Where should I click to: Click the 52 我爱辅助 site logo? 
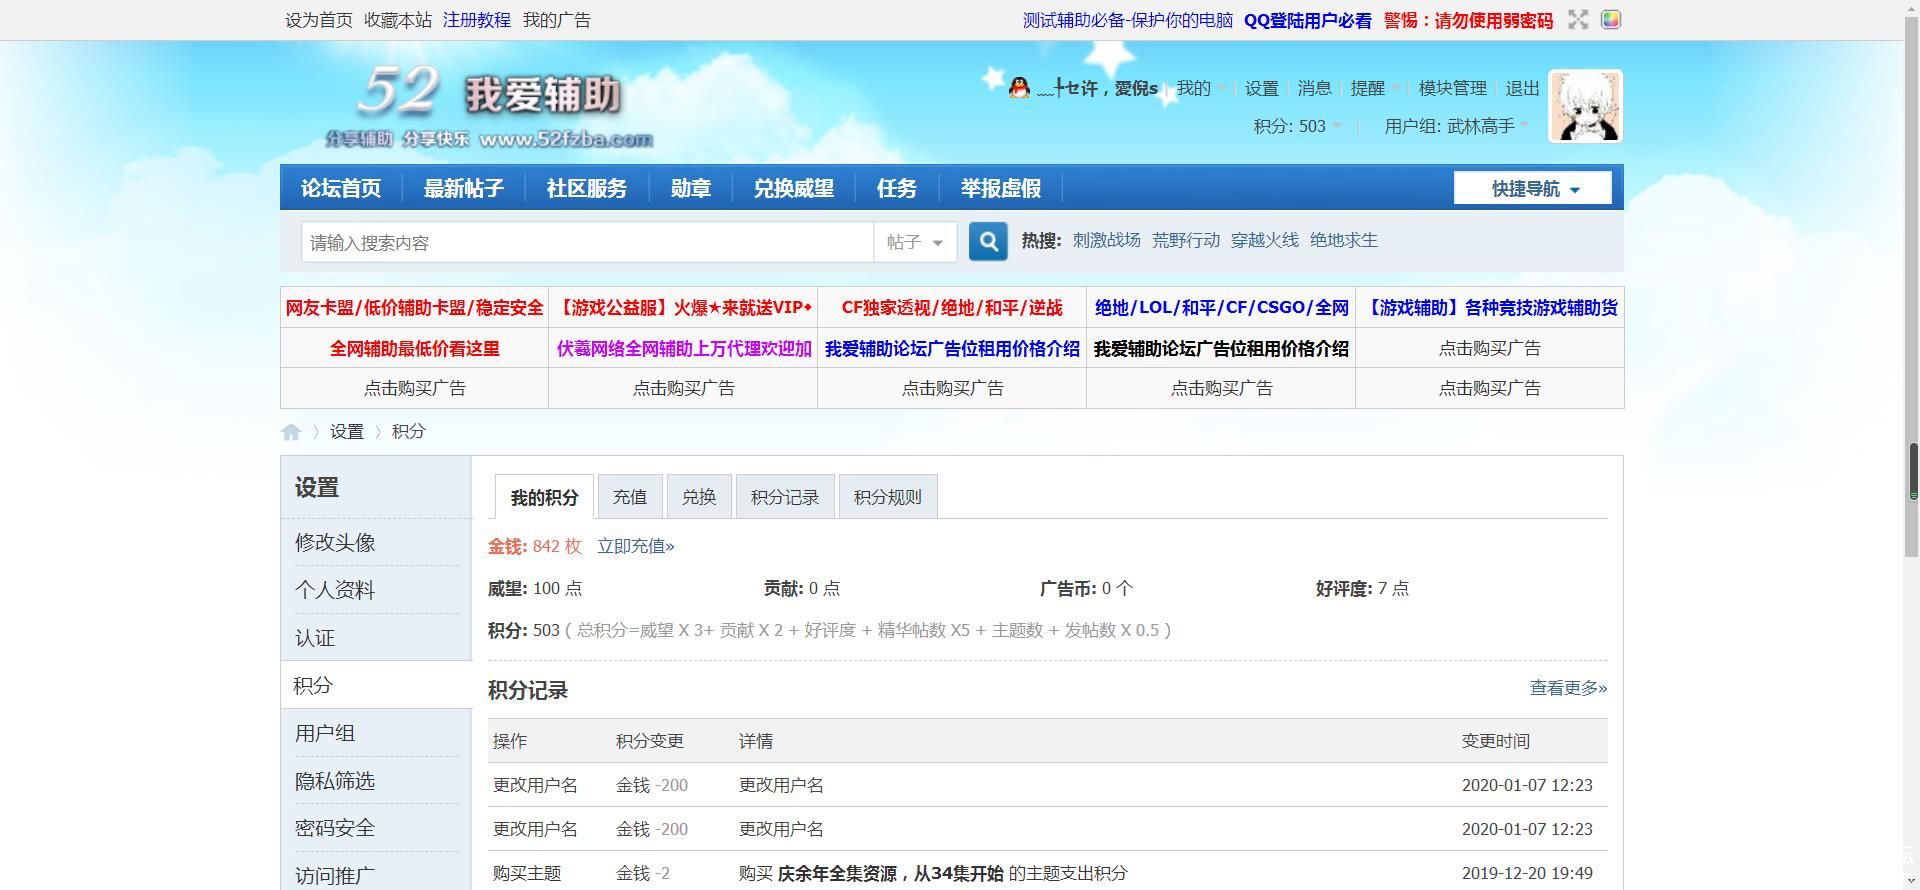[490, 106]
